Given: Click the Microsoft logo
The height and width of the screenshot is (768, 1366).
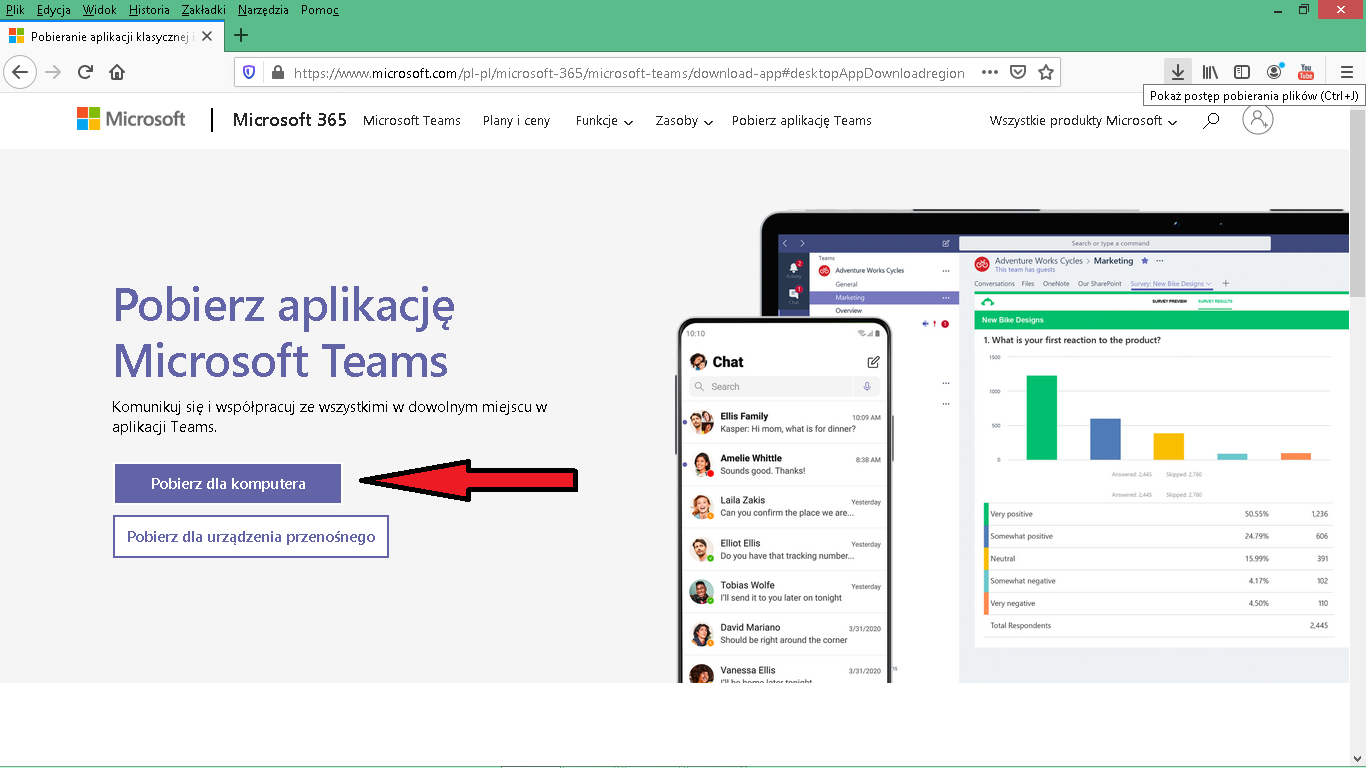Looking at the screenshot, I should 131,119.
